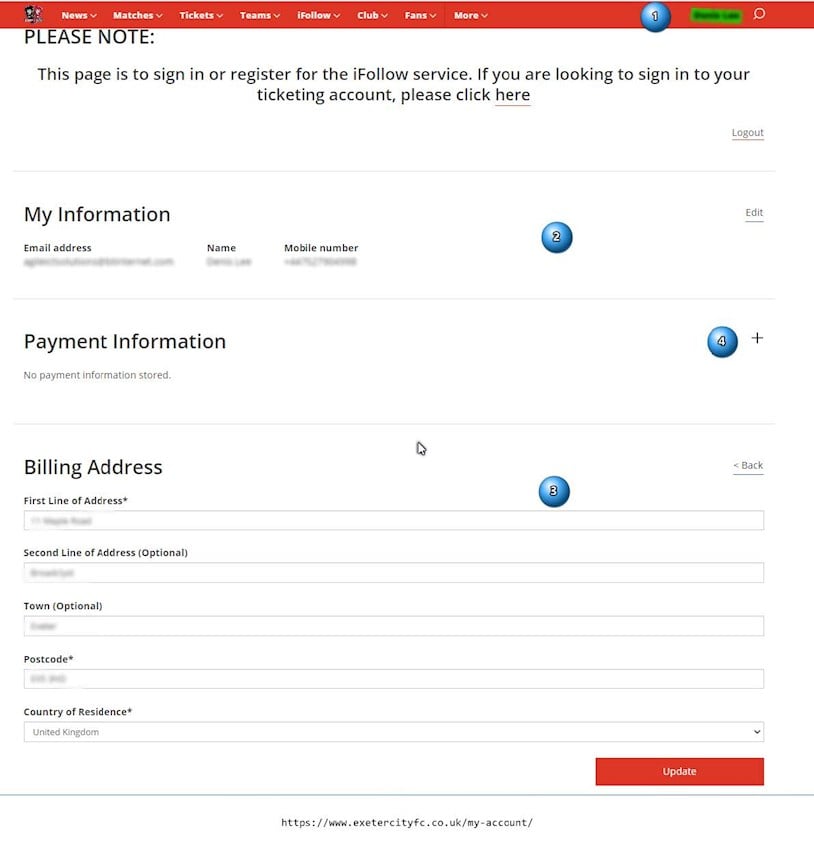Image resolution: width=814 pixels, height=850 pixels.
Task: Click the 'Mobile number' label
Action: (321, 248)
